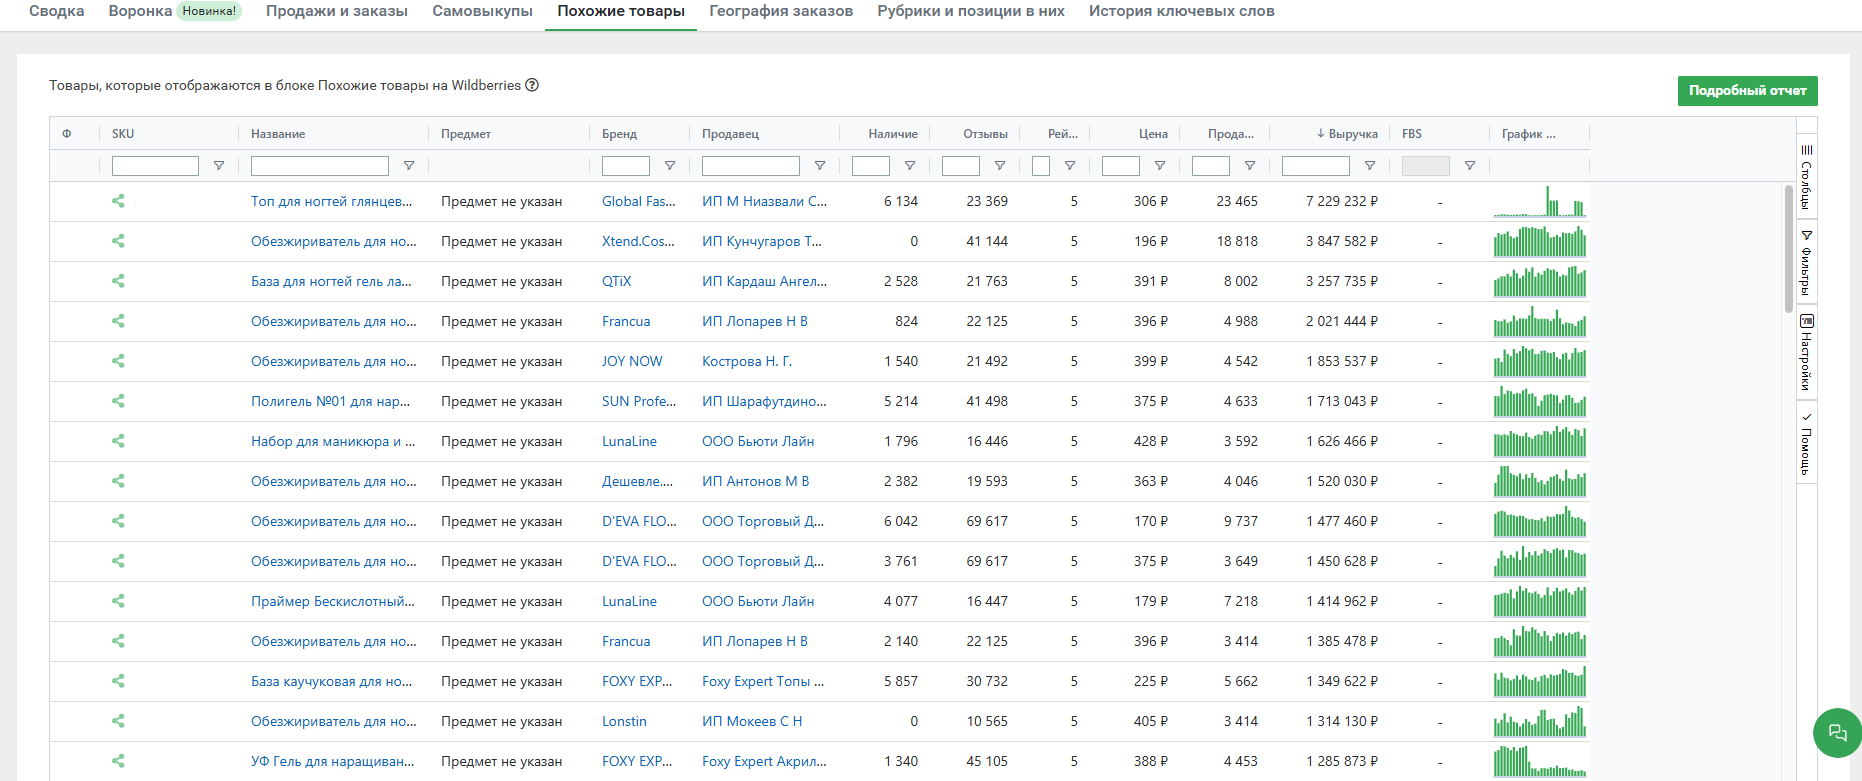Click share icon for Праймер Бескислотный row

[118, 601]
